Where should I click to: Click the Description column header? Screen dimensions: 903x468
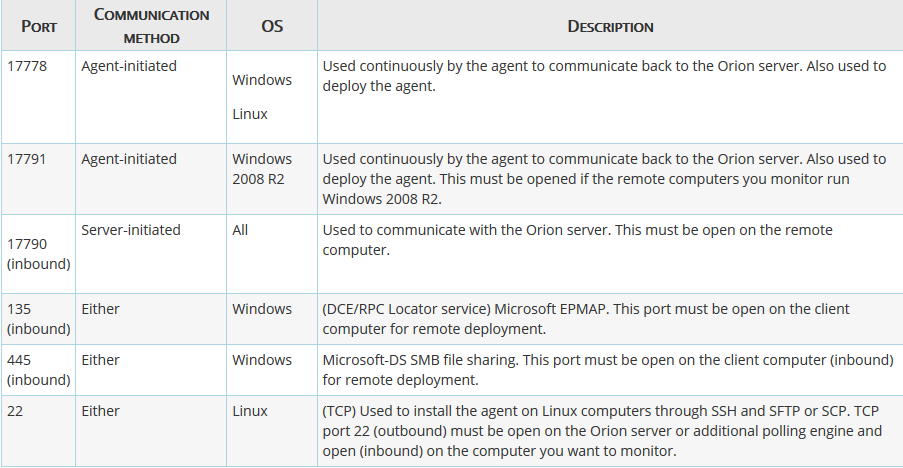point(610,26)
